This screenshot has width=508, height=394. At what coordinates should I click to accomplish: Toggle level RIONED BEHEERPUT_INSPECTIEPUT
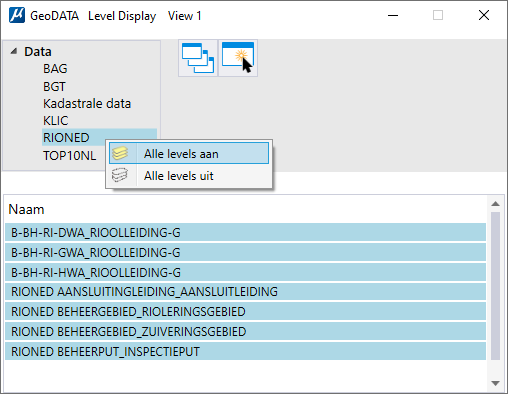tap(245, 351)
